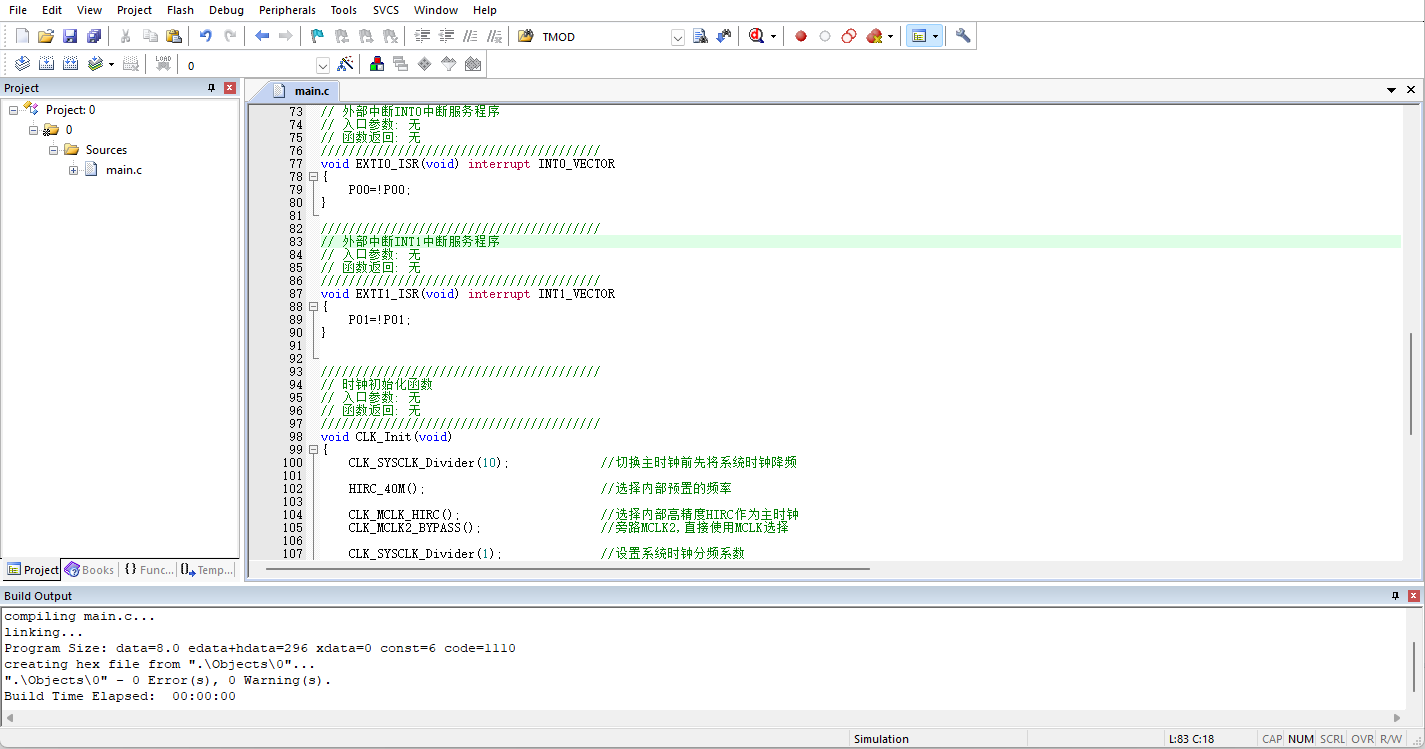Pin the Project panel with pushpin
The image size is (1425, 749).
(x=212, y=88)
